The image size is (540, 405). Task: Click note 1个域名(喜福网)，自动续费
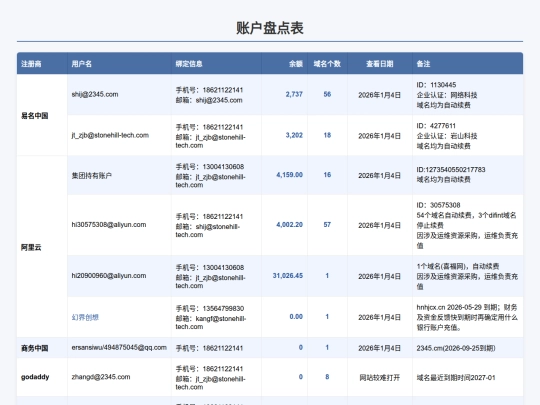[x=467, y=276]
